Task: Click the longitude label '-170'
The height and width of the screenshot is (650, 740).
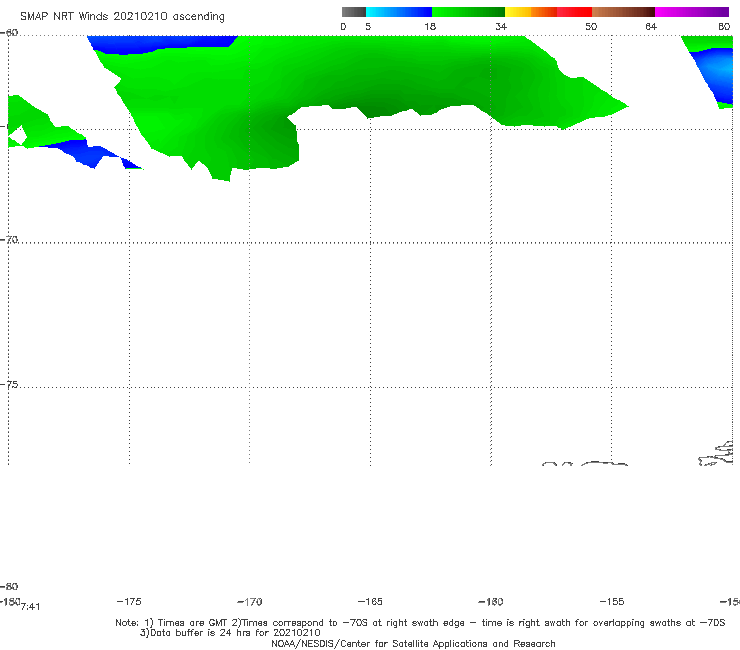Action: coord(250,602)
